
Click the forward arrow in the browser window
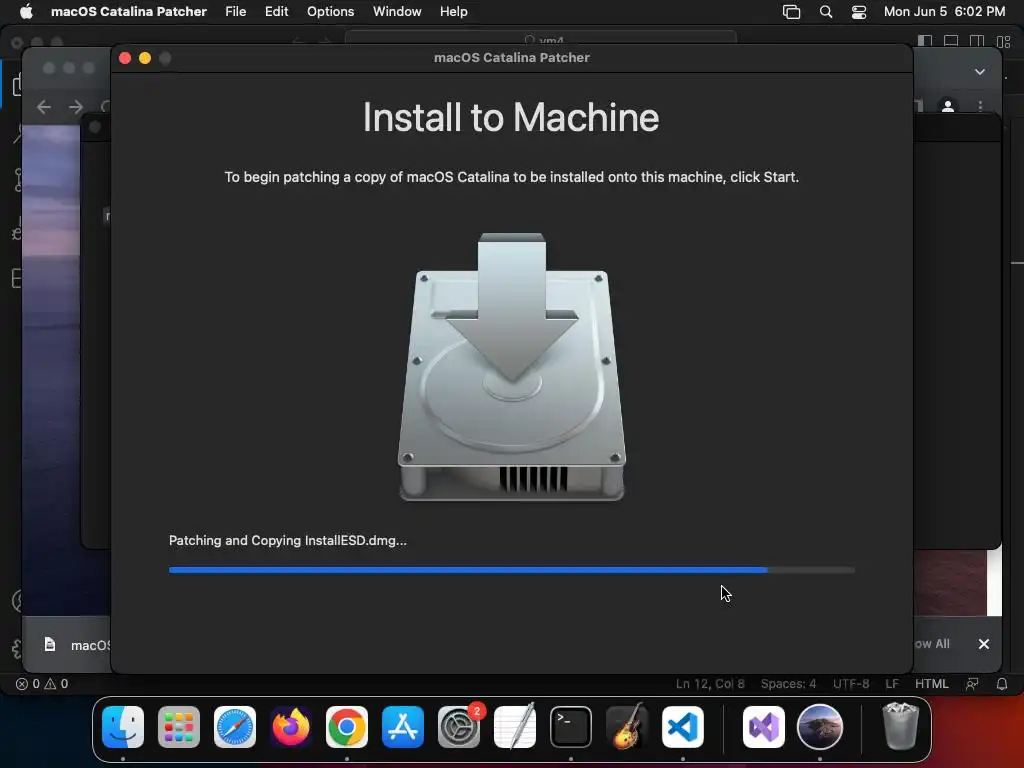[x=76, y=106]
